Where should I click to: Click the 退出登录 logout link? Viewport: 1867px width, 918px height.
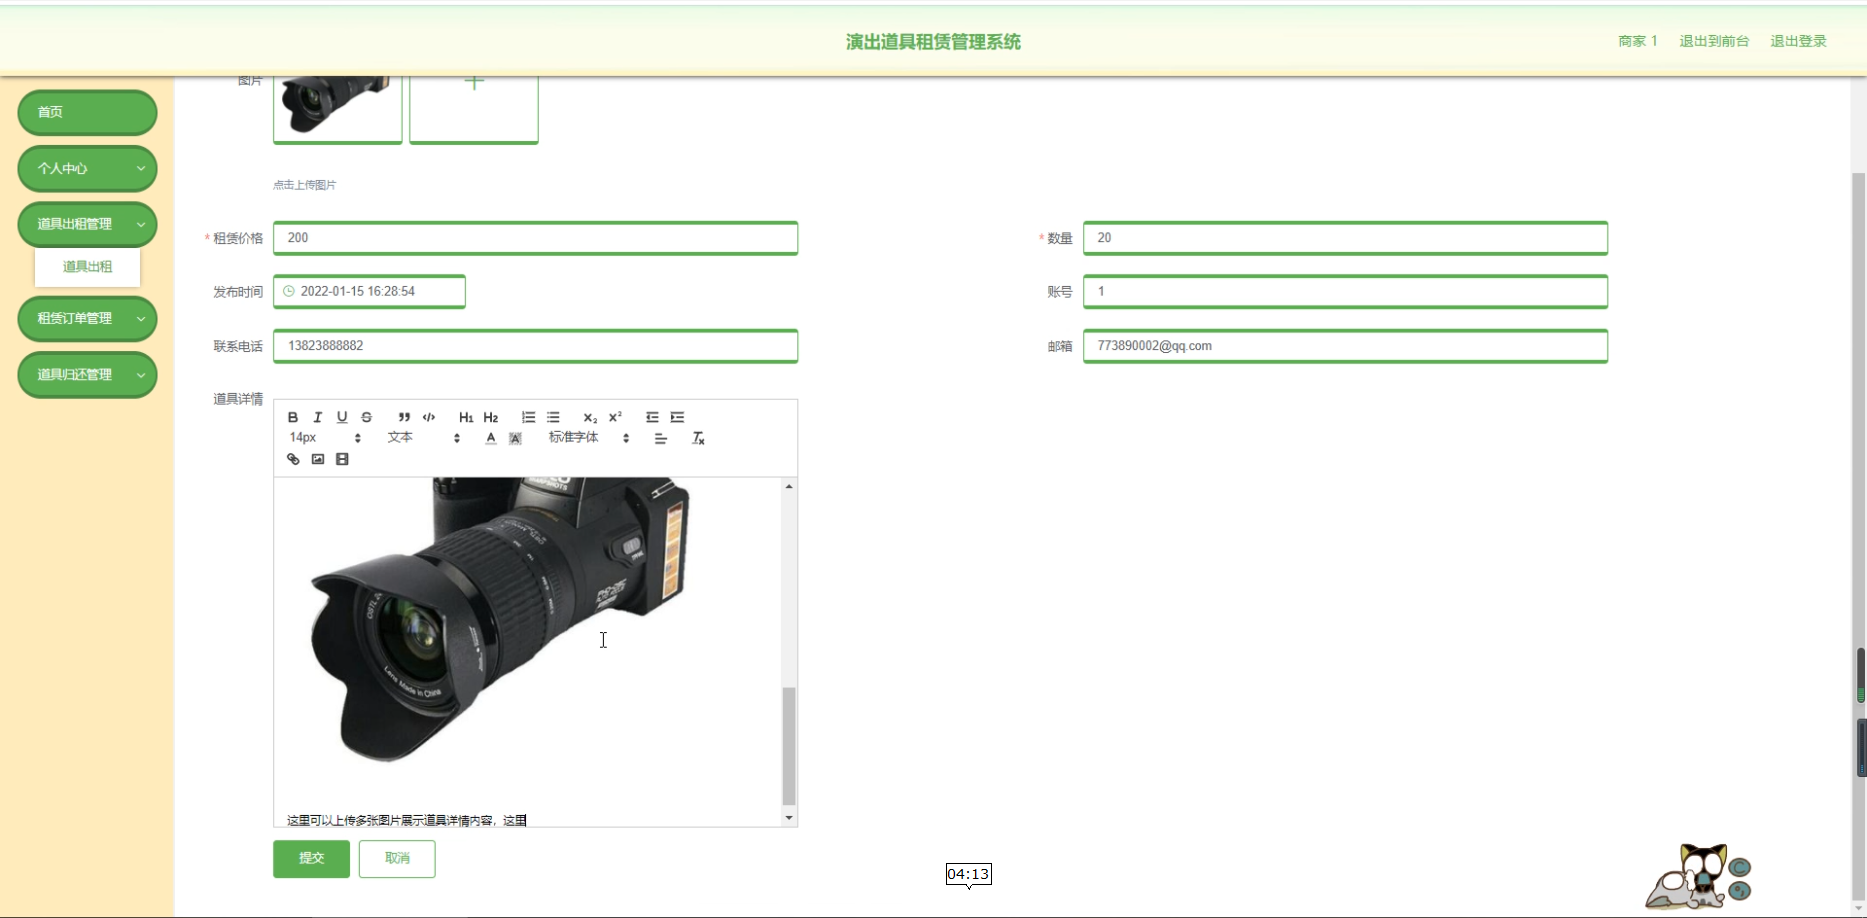pos(1798,41)
